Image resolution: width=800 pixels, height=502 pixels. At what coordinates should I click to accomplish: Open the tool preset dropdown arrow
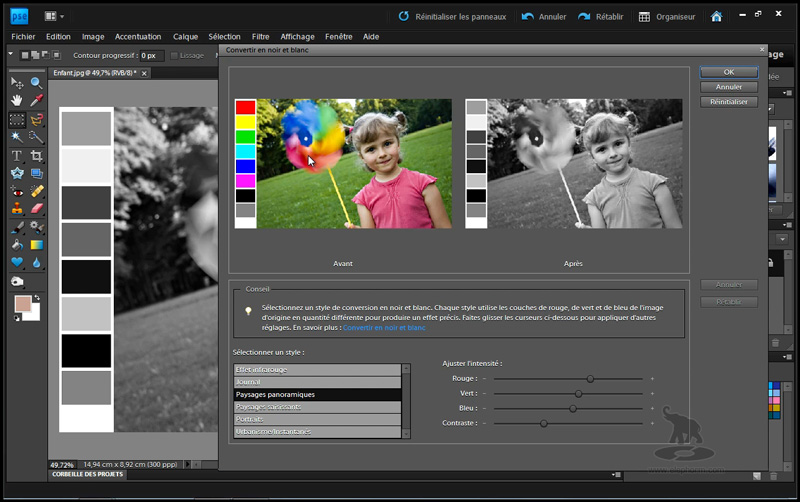[x=11, y=54]
